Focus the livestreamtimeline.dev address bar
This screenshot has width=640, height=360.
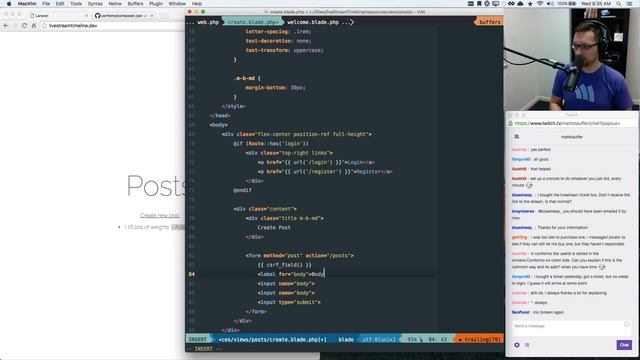[112, 25]
